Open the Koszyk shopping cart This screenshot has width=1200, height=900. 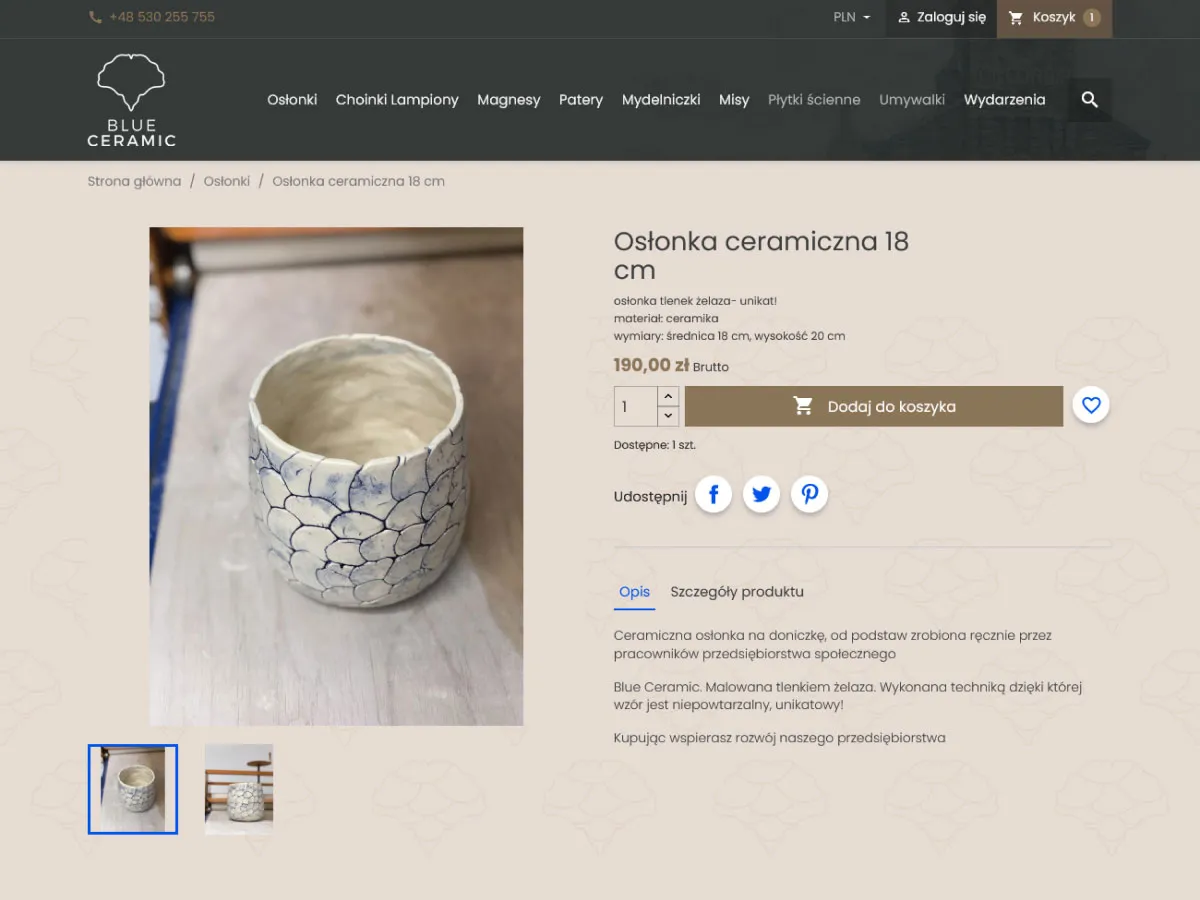1053,18
